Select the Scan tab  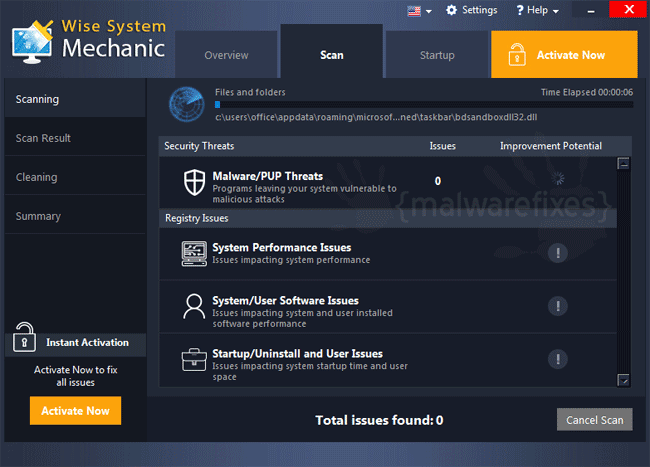(x=332, y=51)
